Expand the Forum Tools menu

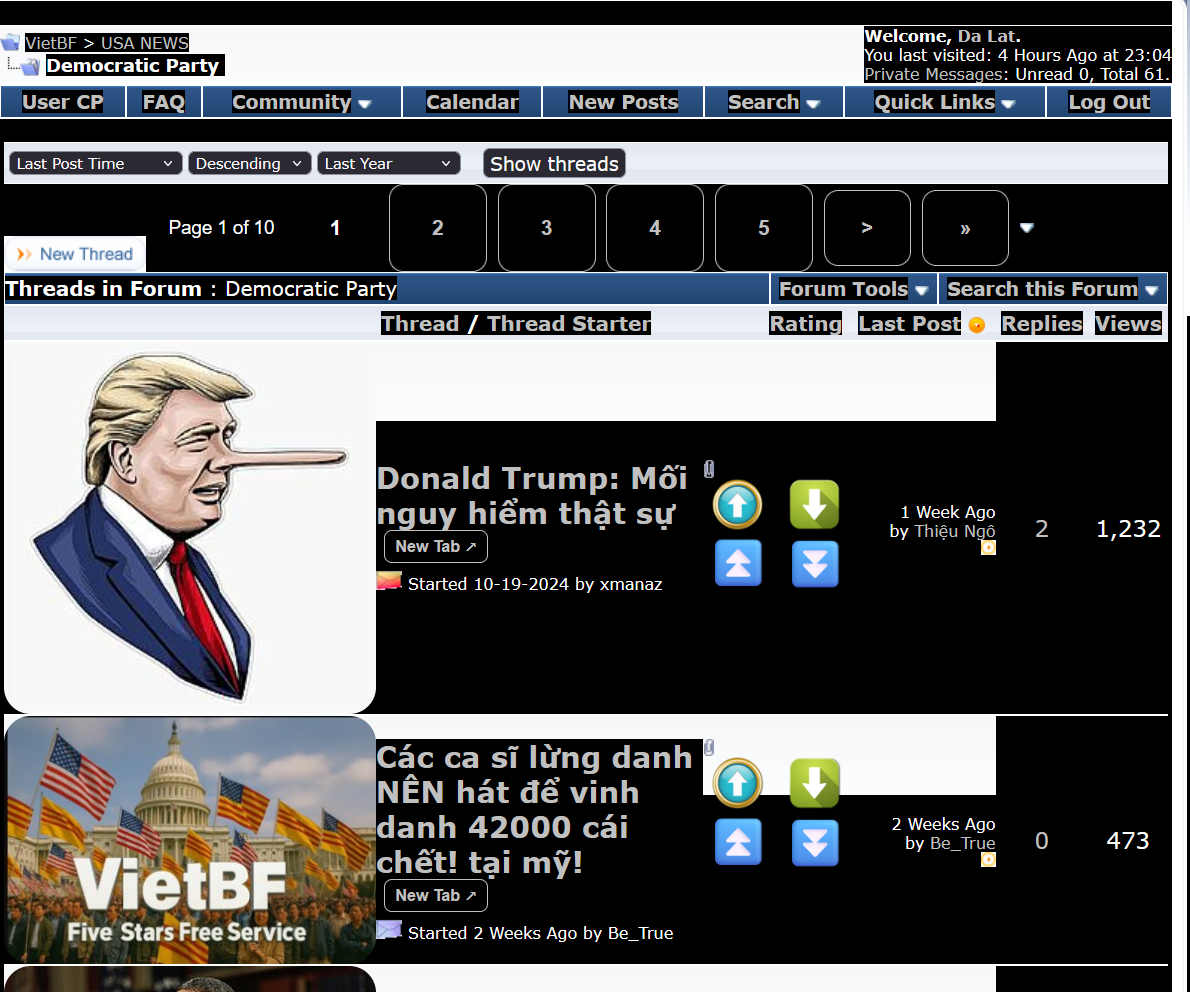853,289
